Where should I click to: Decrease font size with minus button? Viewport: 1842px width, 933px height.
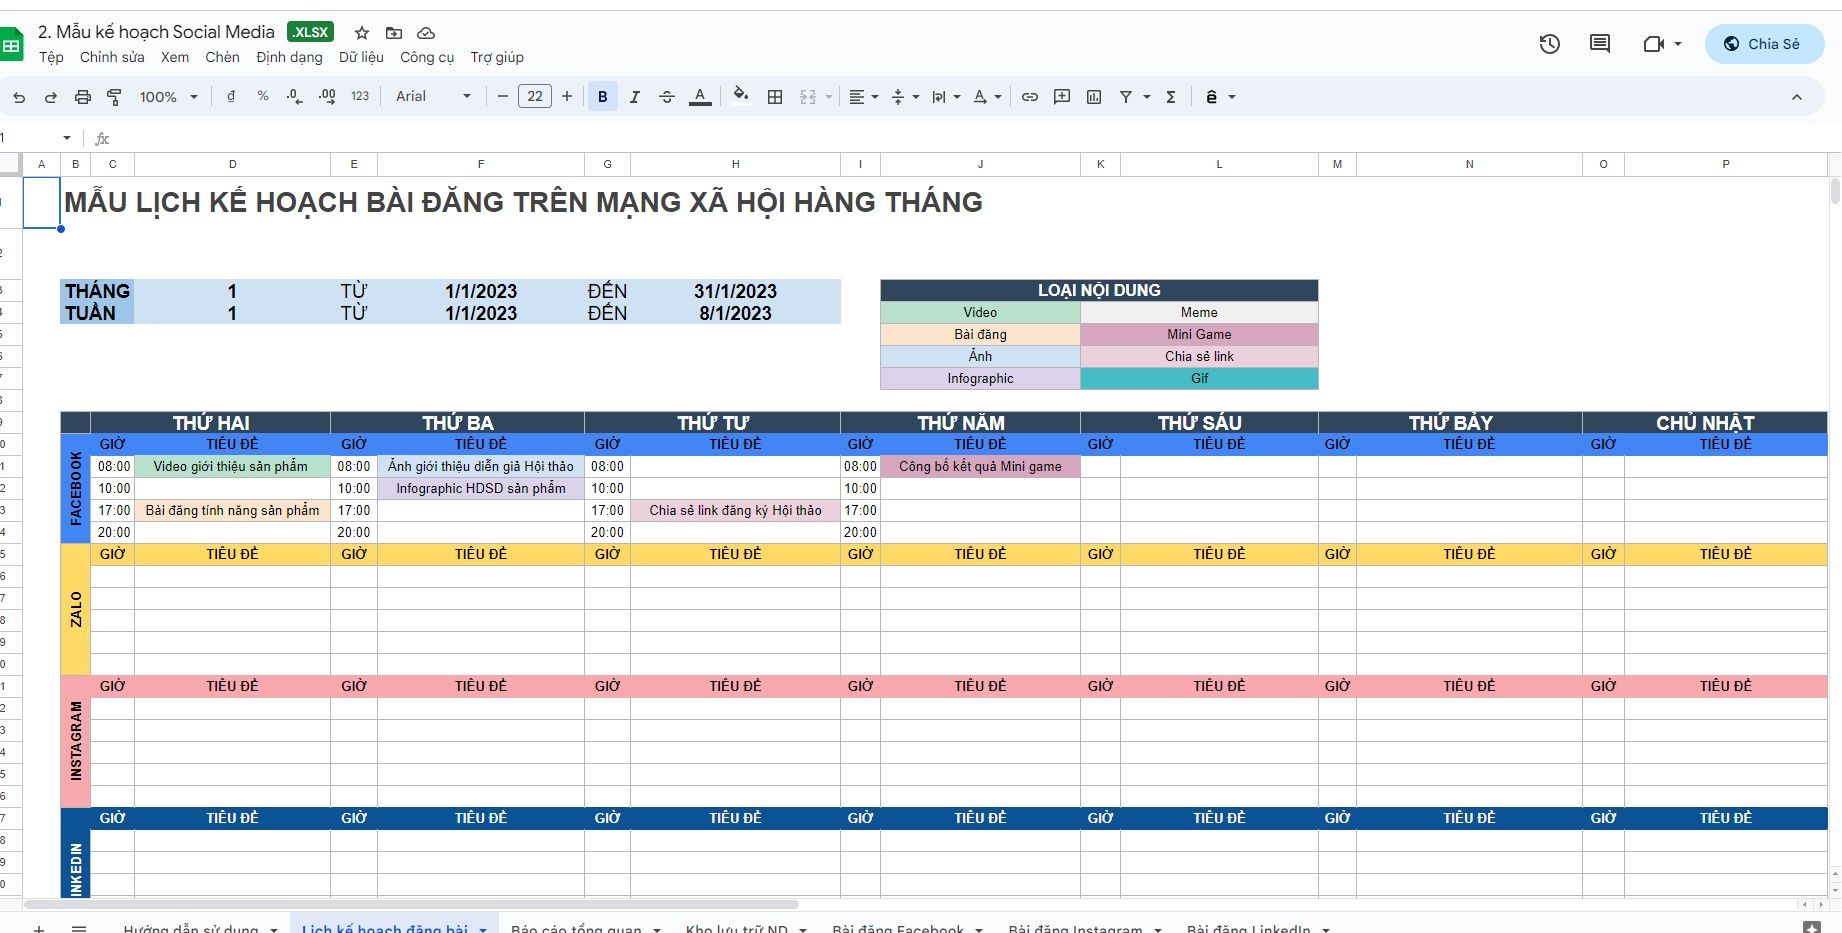coord(503,96)
